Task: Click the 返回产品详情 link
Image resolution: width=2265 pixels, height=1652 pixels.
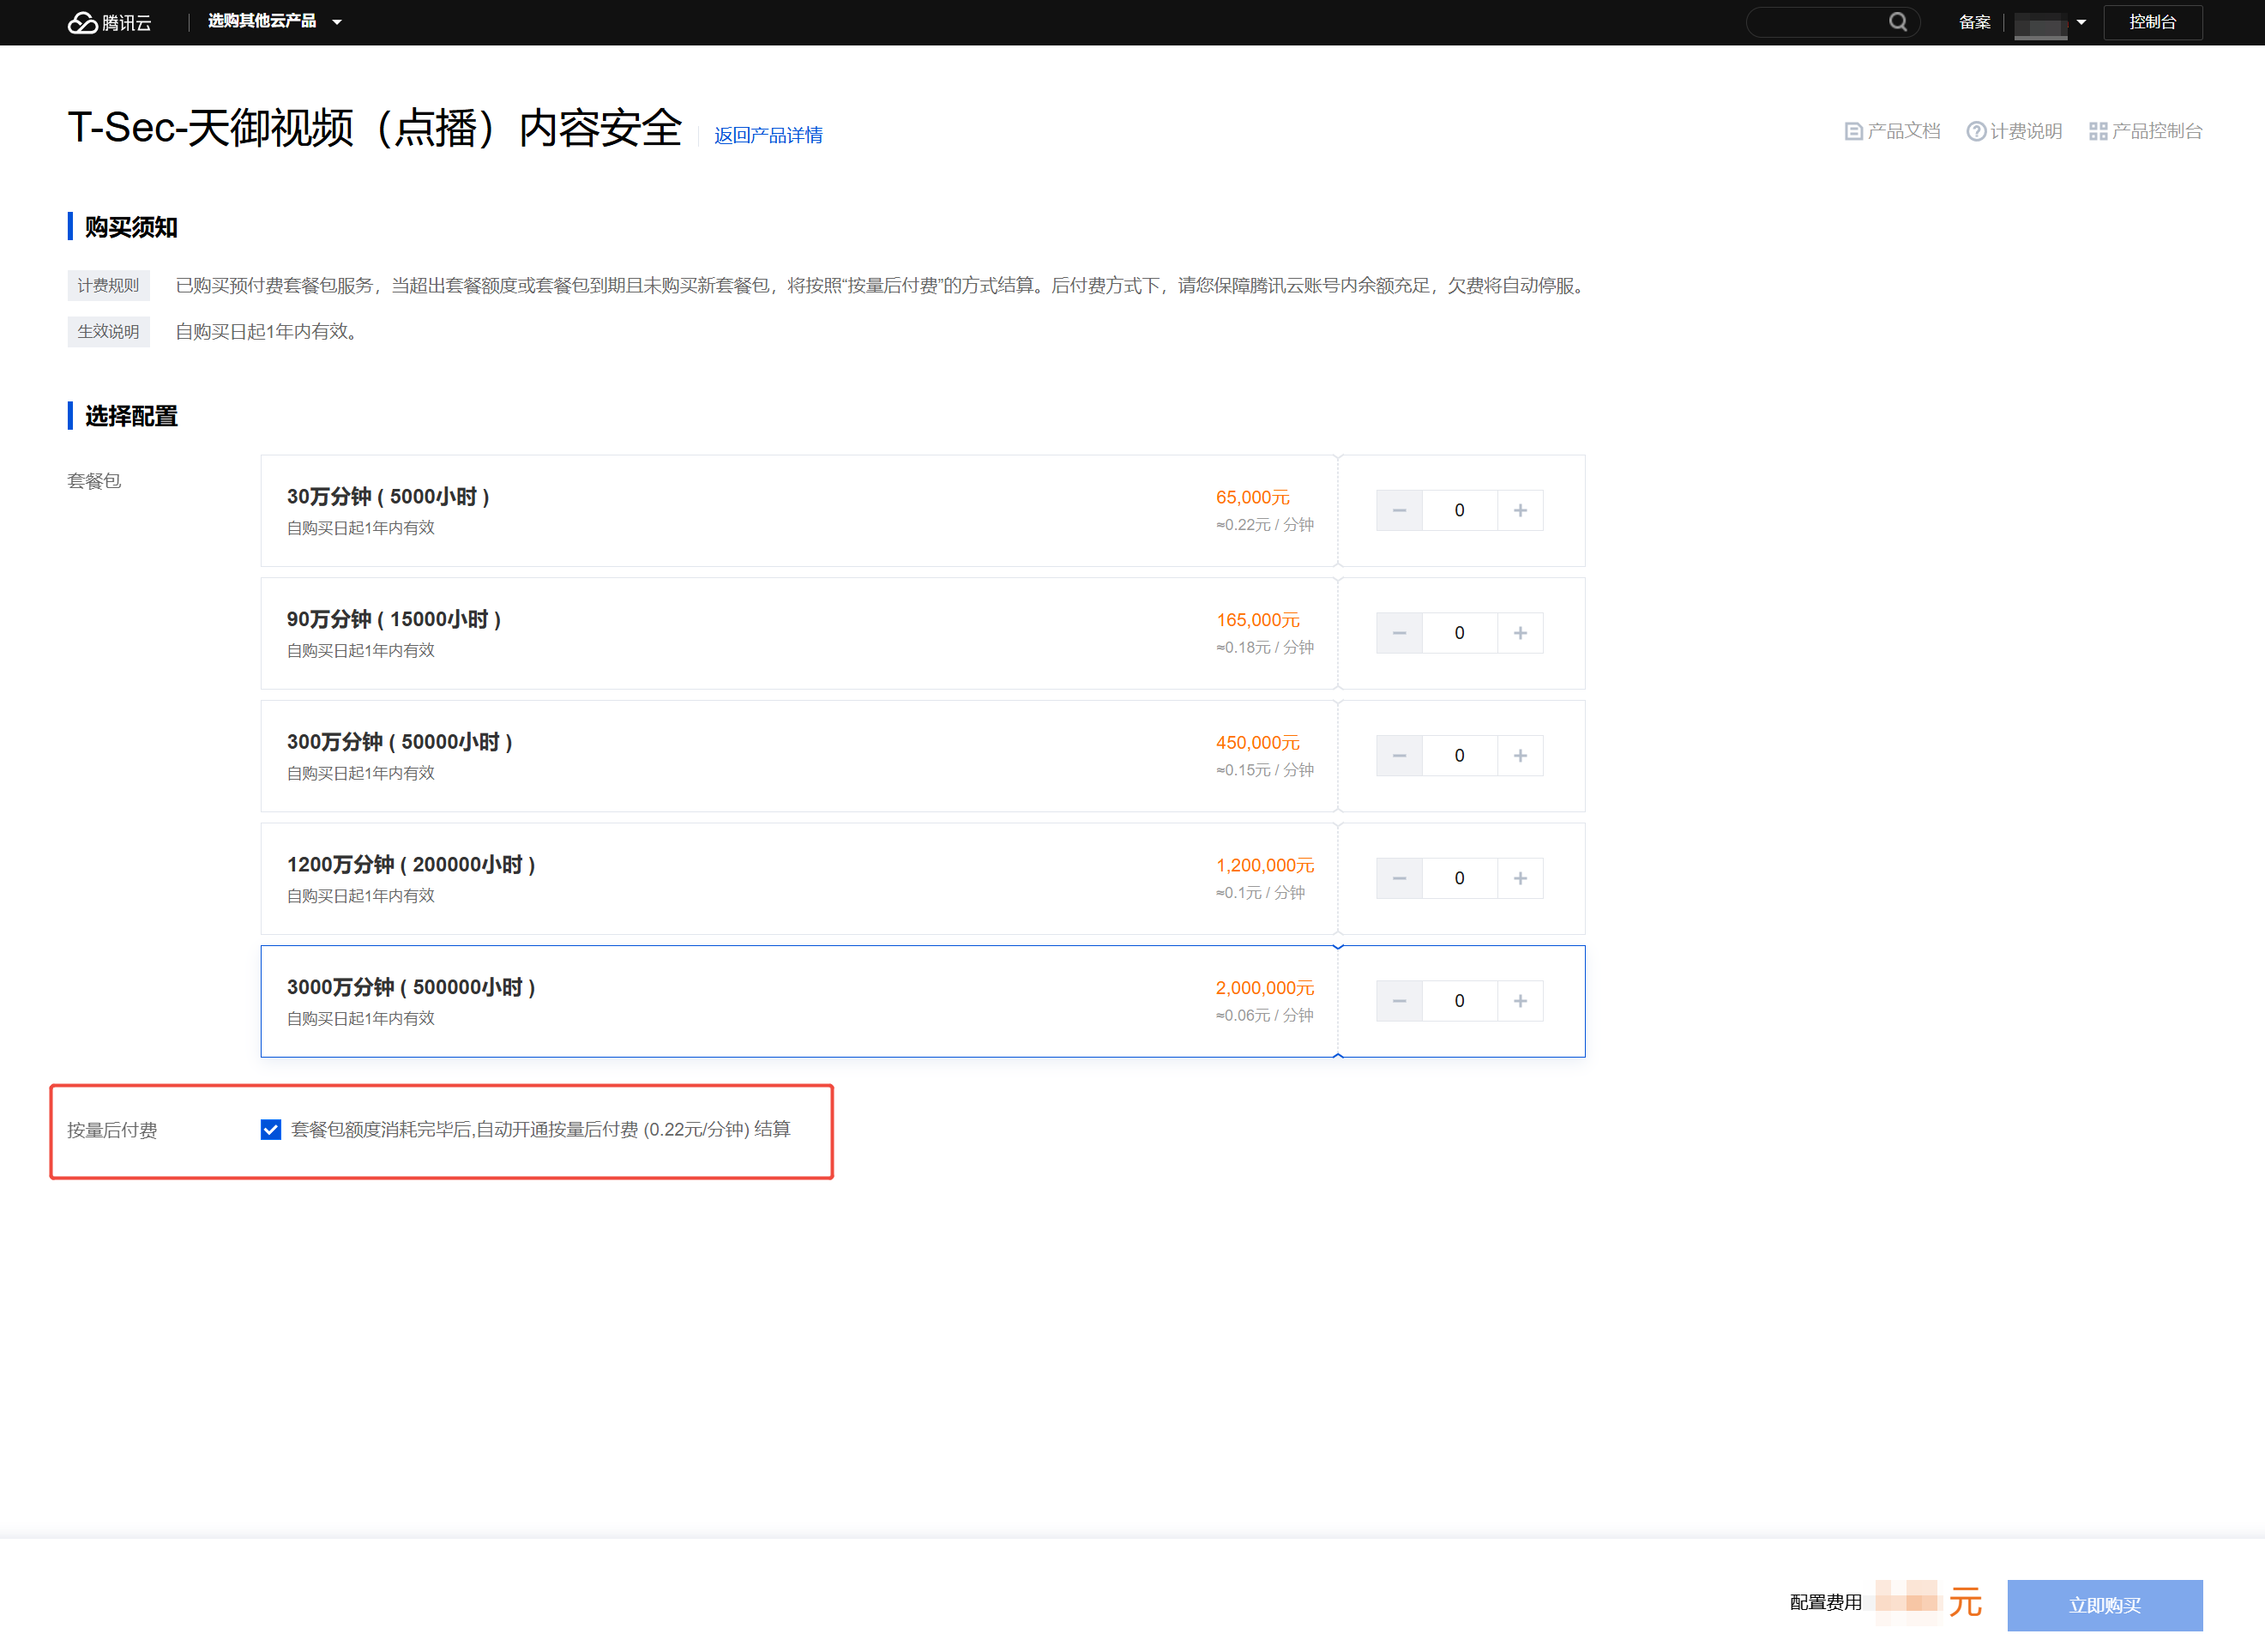Action: pos(768,135)
